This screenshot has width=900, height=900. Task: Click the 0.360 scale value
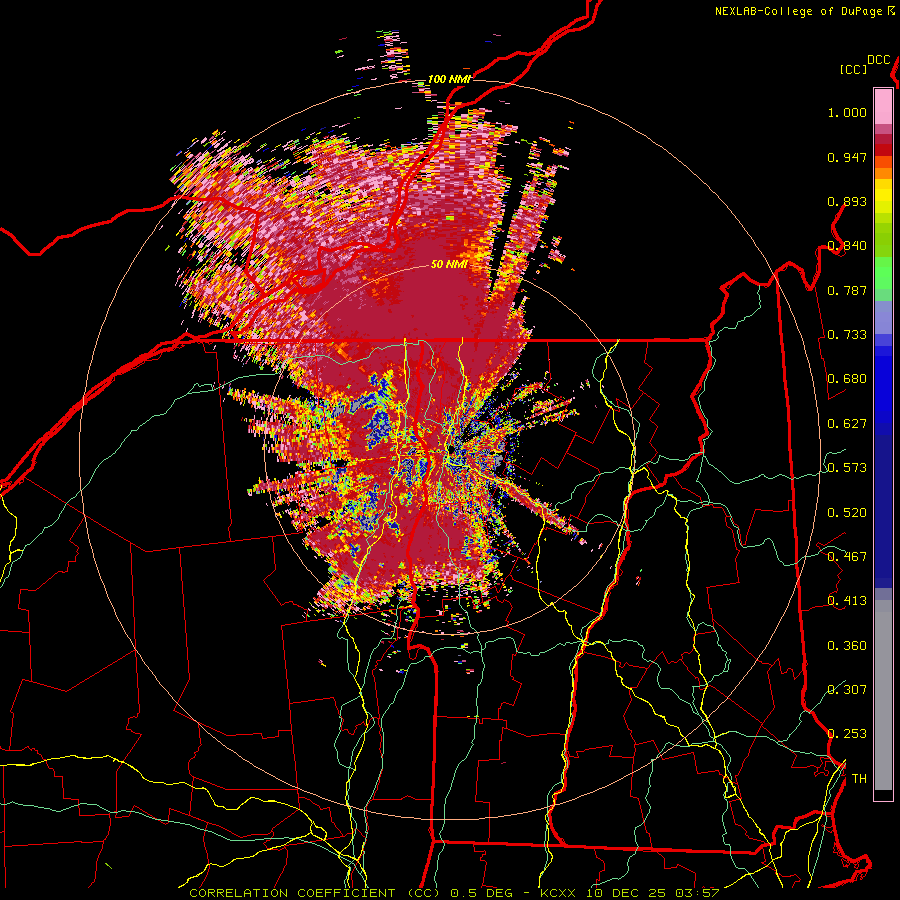click(x=847, y=646)
